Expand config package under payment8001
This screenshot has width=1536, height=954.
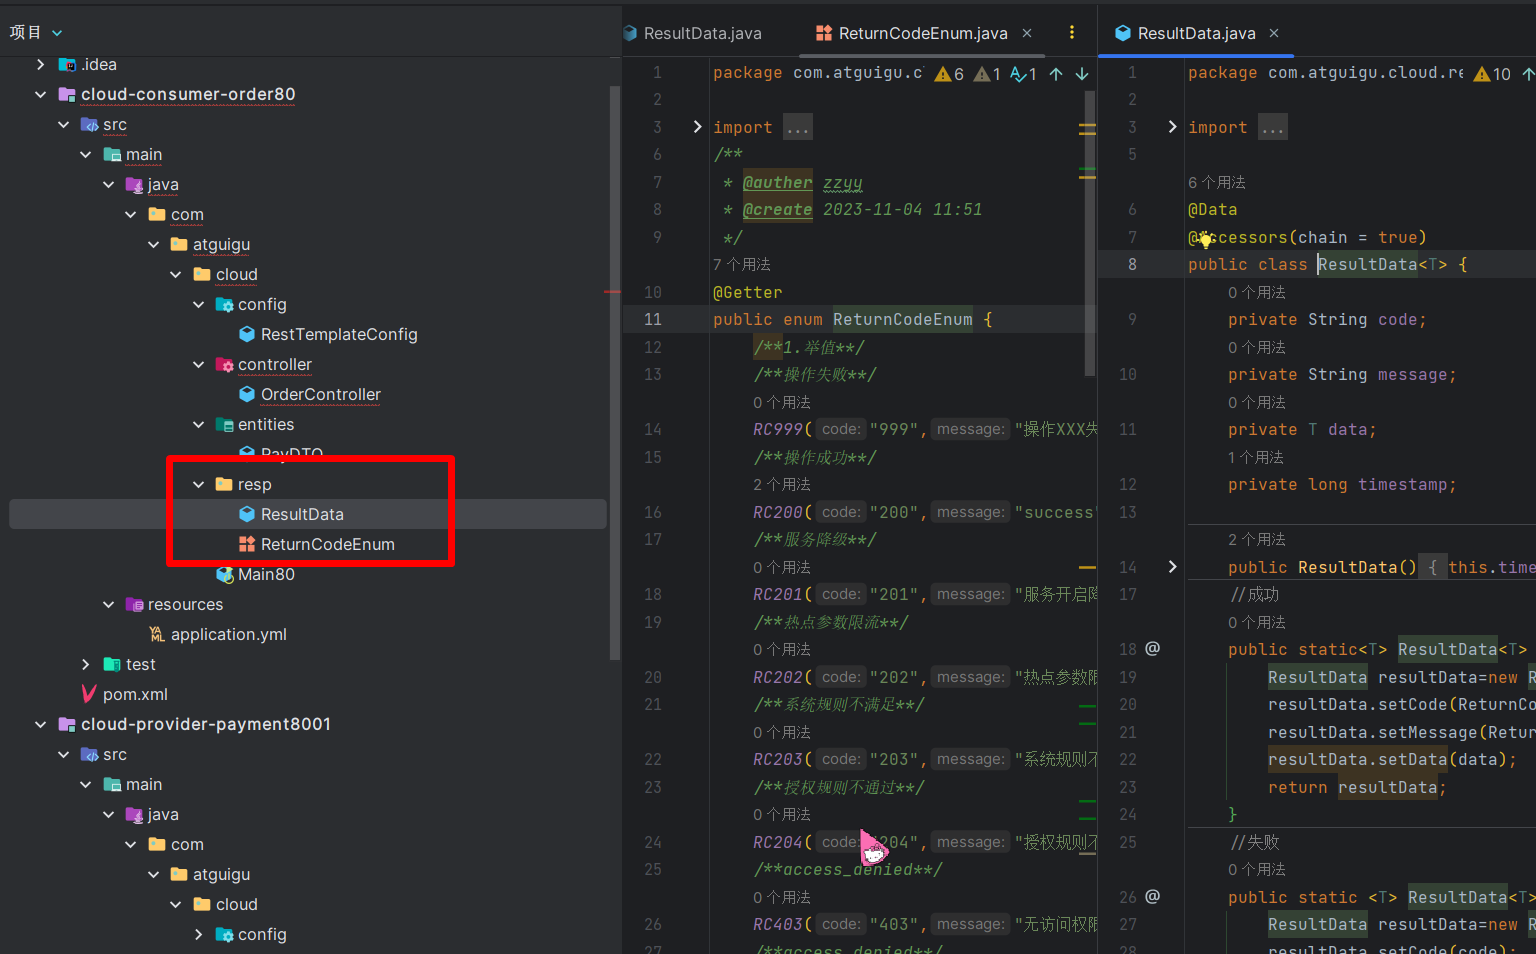pyautogui.click(x=198, y=934)
